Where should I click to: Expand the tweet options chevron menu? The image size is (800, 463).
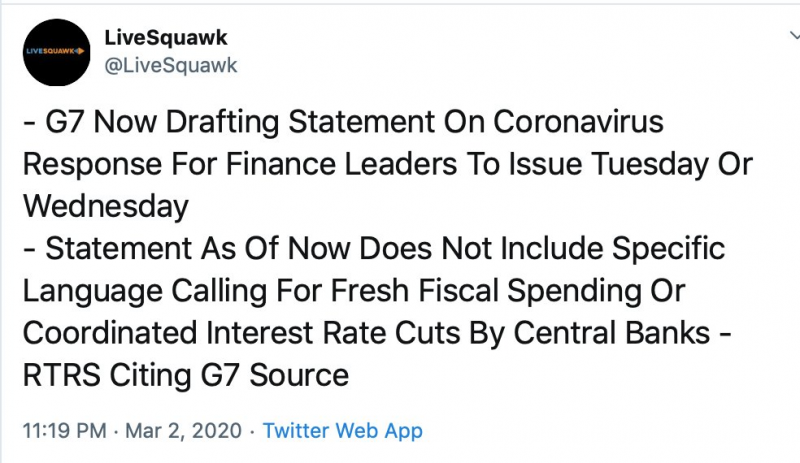click(x=795, y=35)
